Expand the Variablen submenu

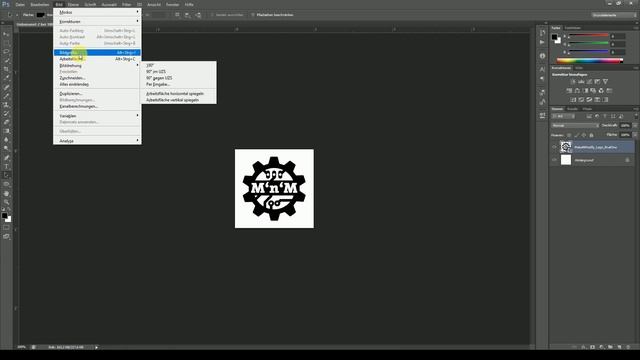(97, 116)
